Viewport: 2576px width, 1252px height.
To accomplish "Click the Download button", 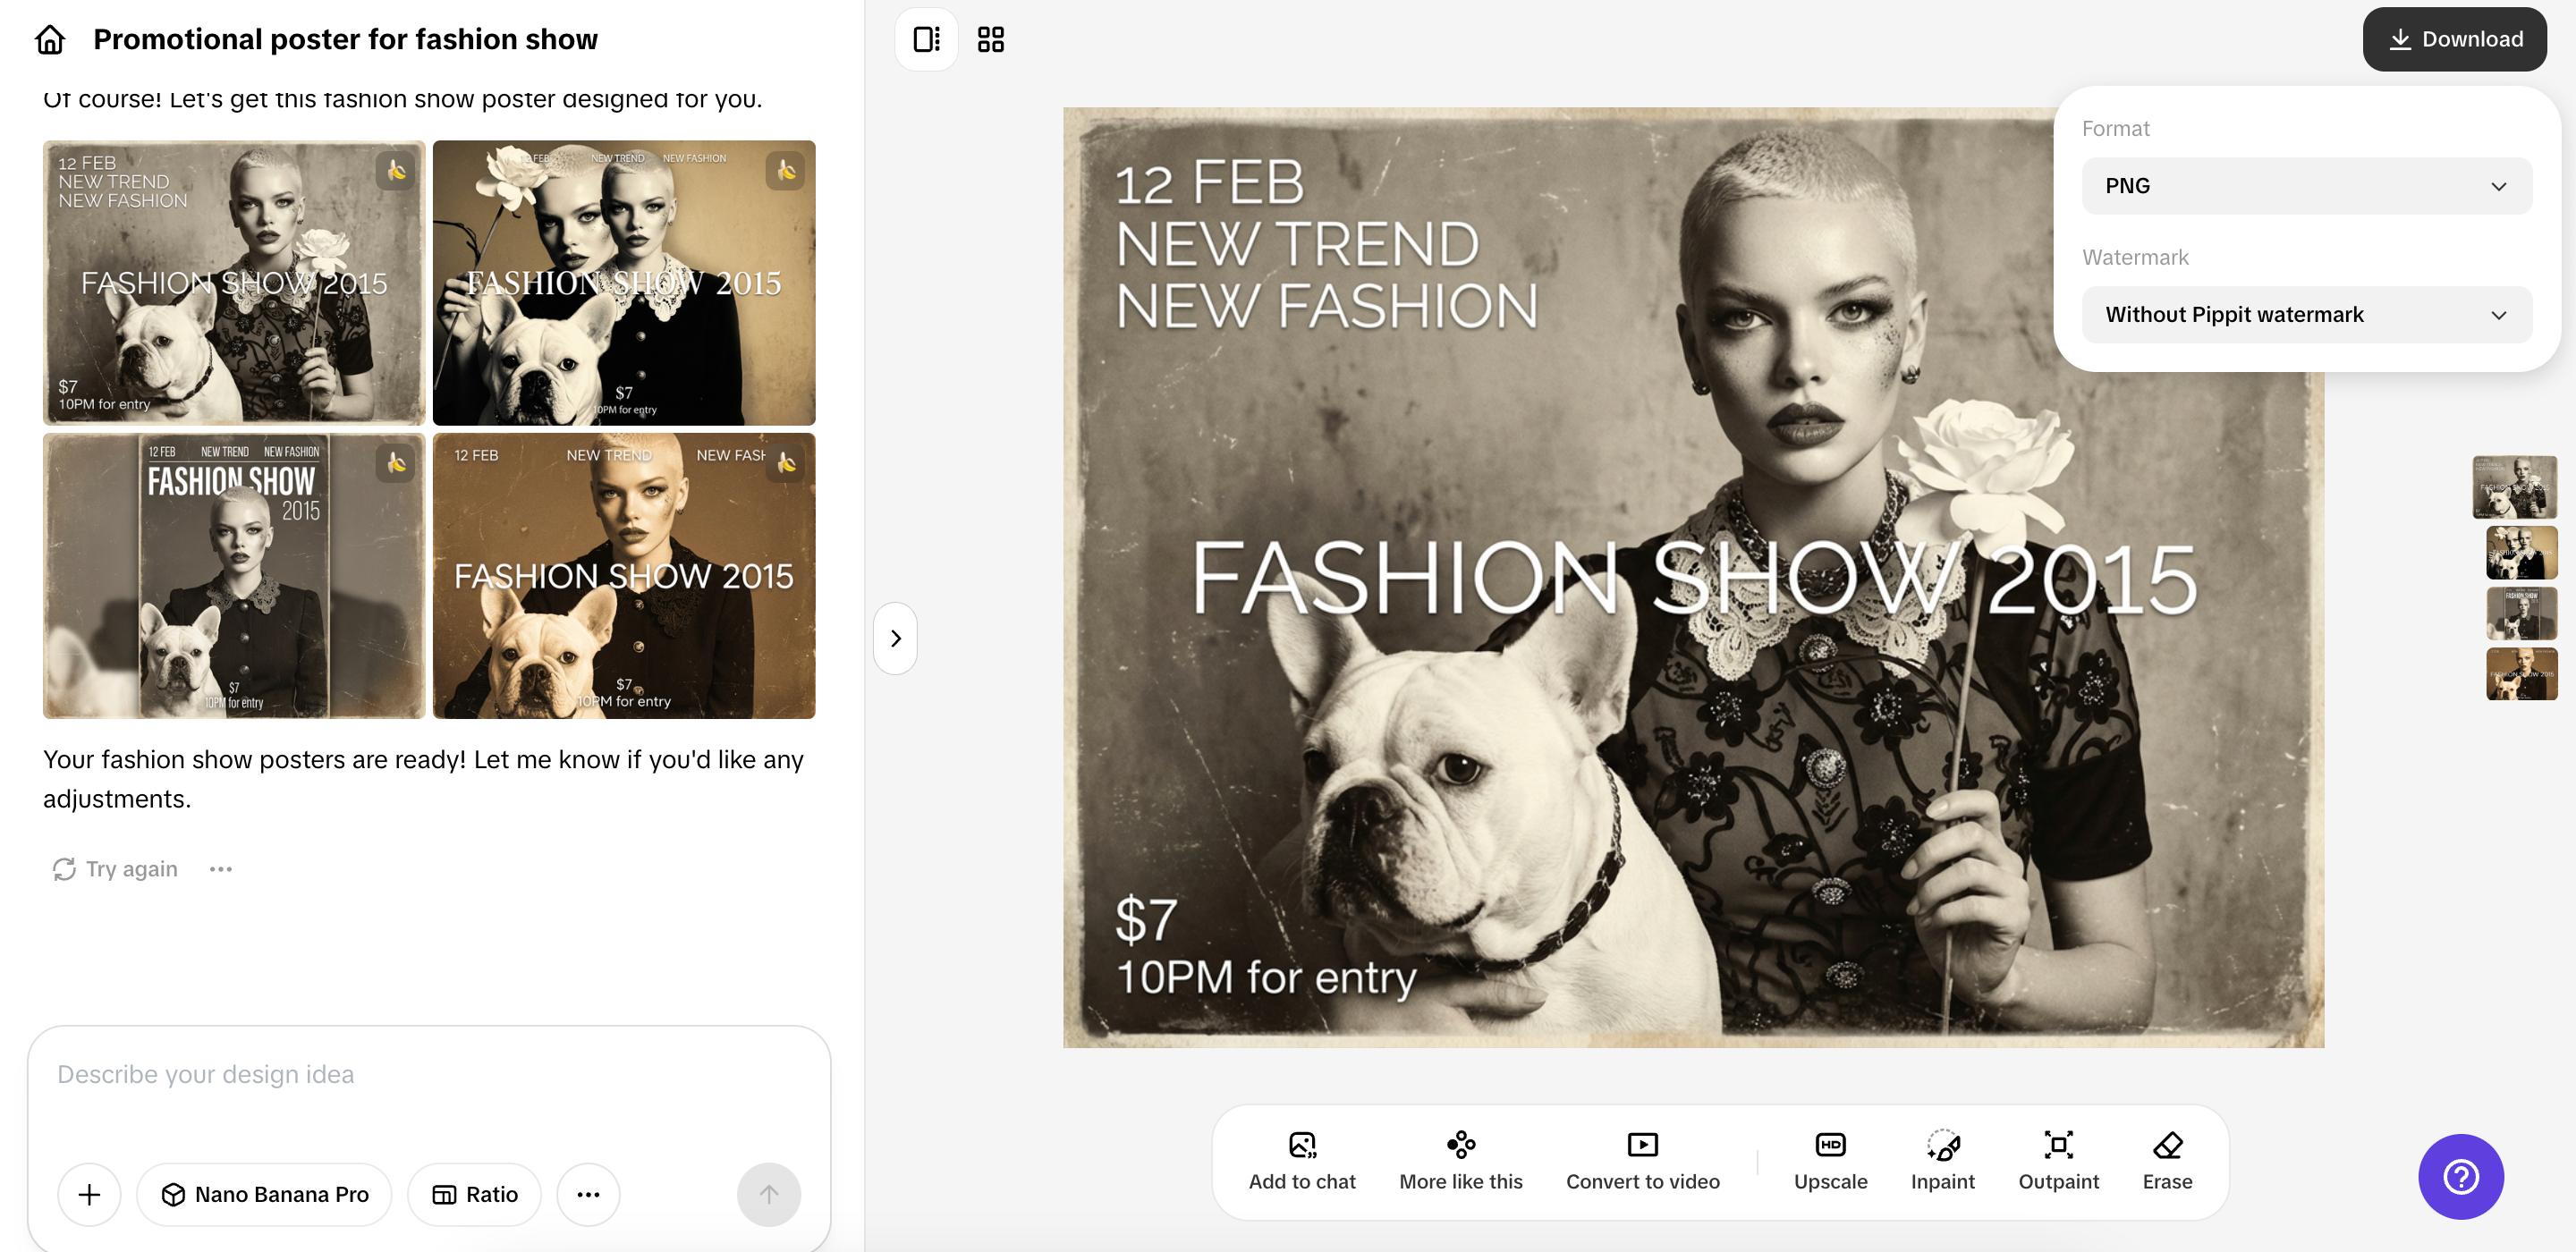I will (x=2453, y=38).
